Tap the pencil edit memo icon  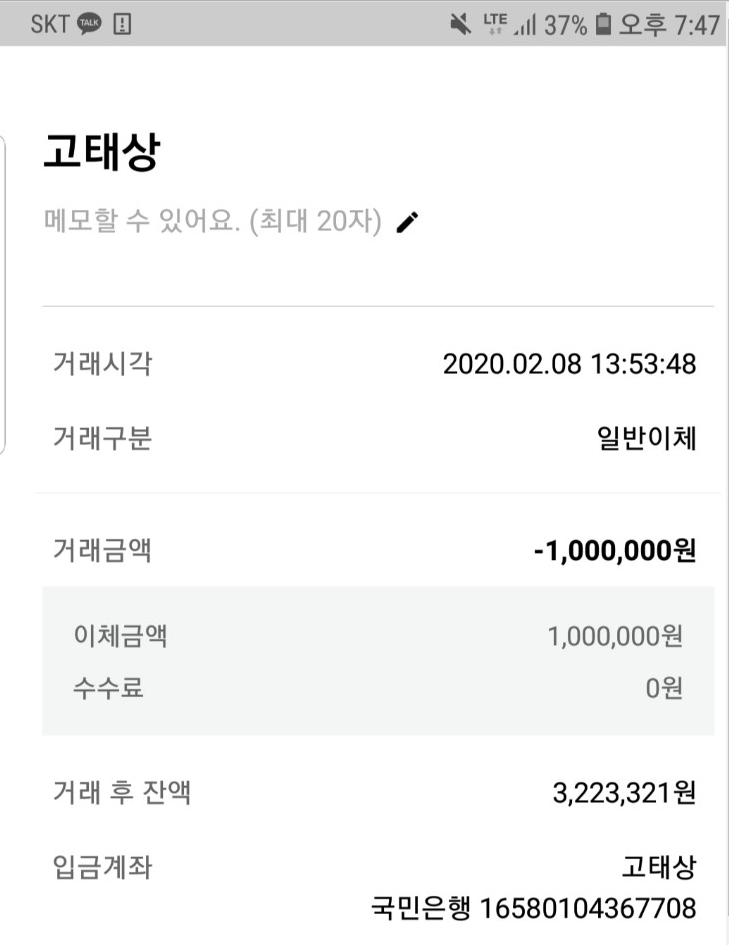[407, 222]
